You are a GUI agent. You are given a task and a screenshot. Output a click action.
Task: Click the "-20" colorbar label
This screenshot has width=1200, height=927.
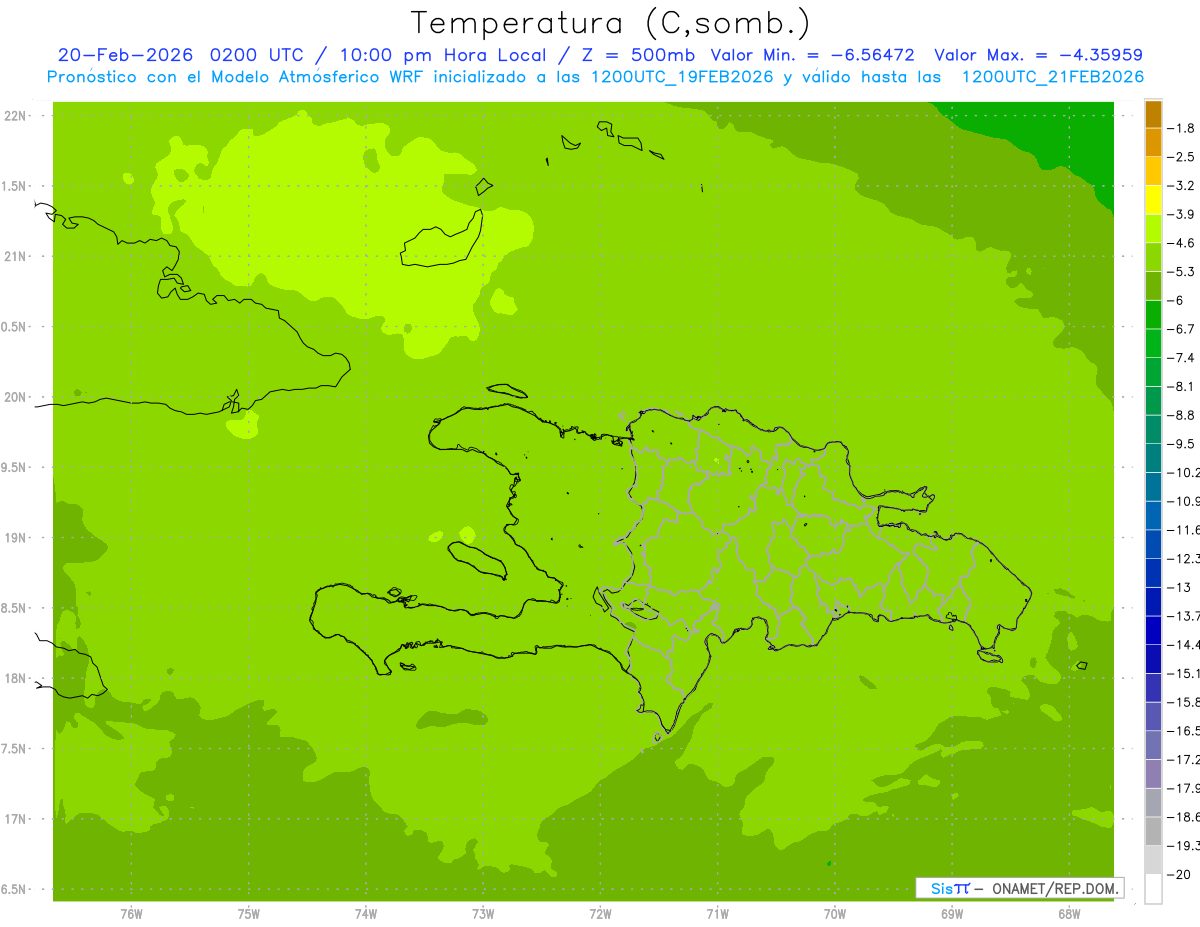point(1180,874)
